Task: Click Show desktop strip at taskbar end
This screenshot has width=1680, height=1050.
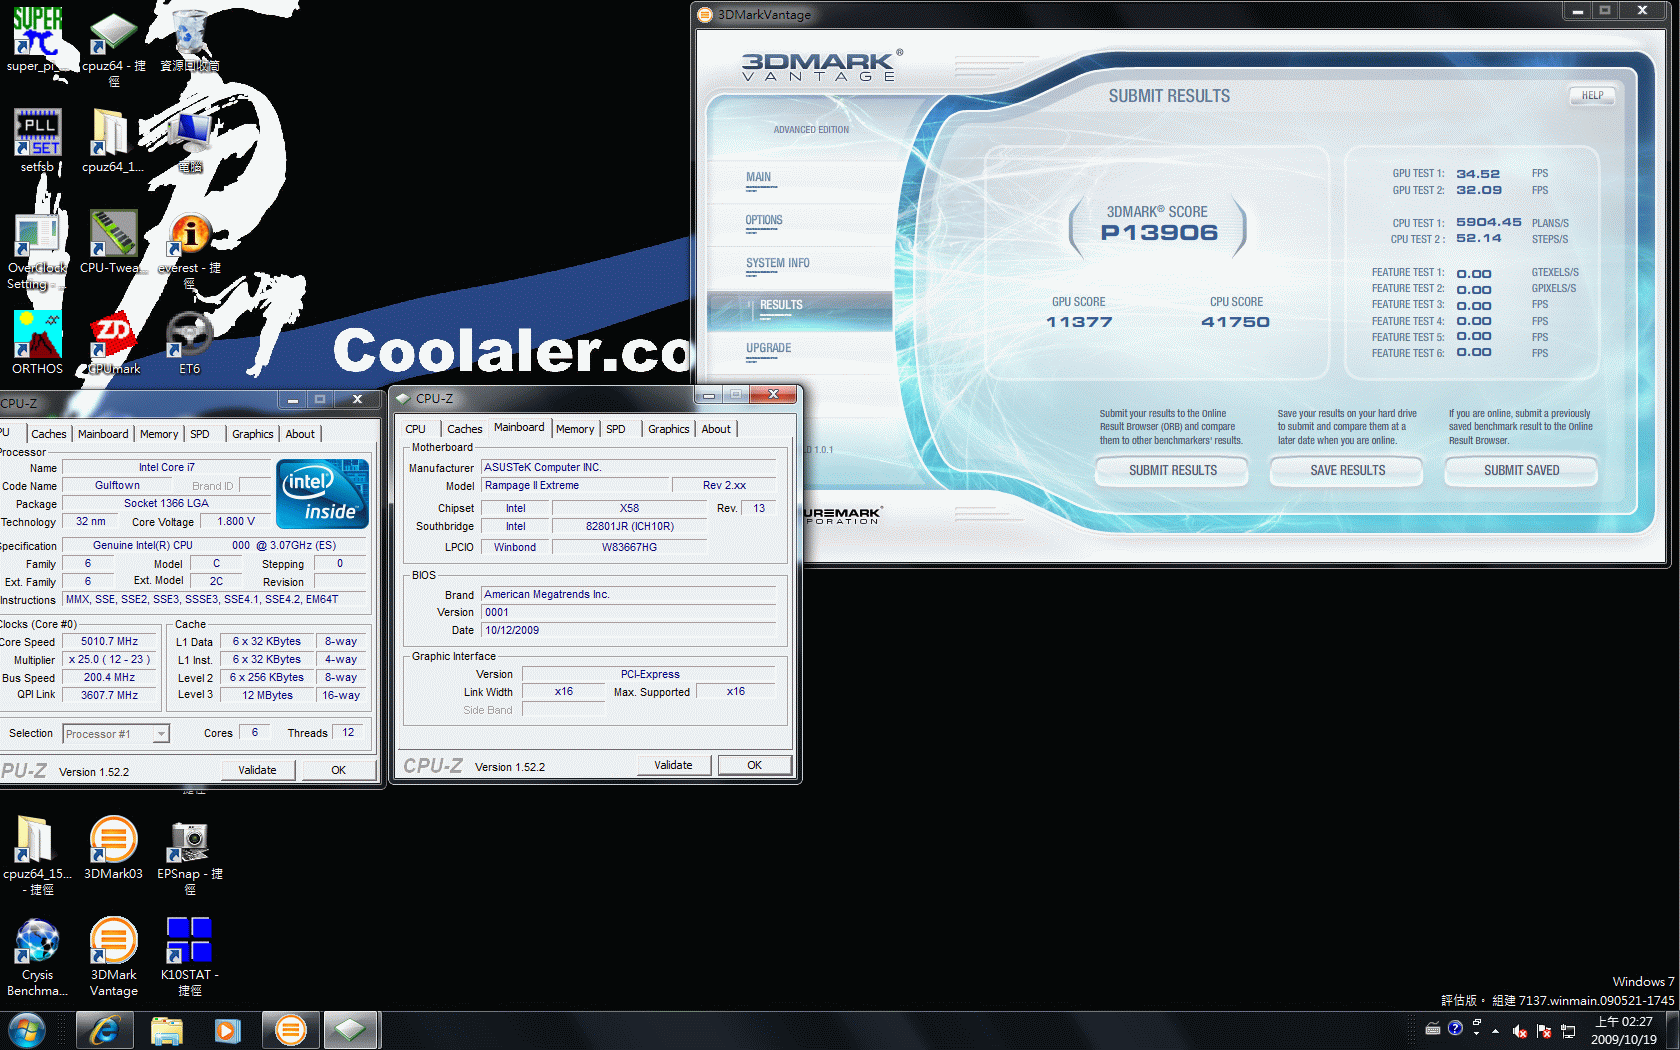Action: click(x=1672, y=1031)
